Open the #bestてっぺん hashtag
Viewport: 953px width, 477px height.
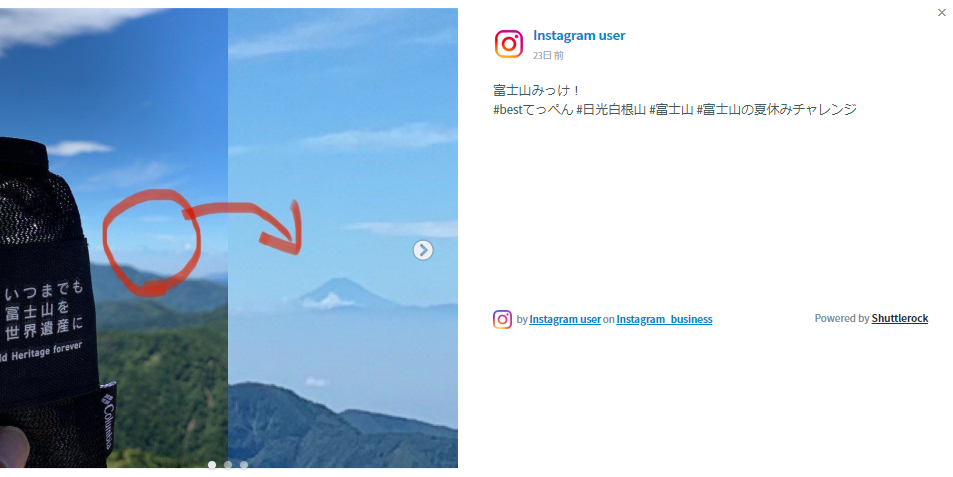point(533,109)
